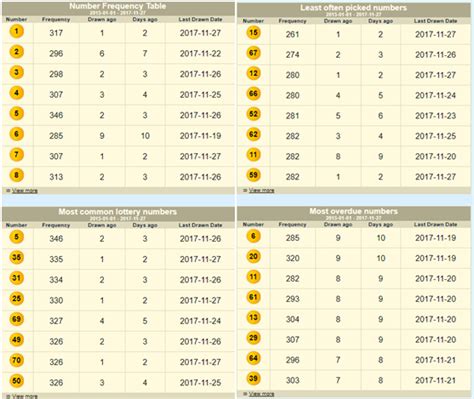Click ball 5 in Number Frequency Table
This screenshot has width=474, height=399.
[16, 114]
